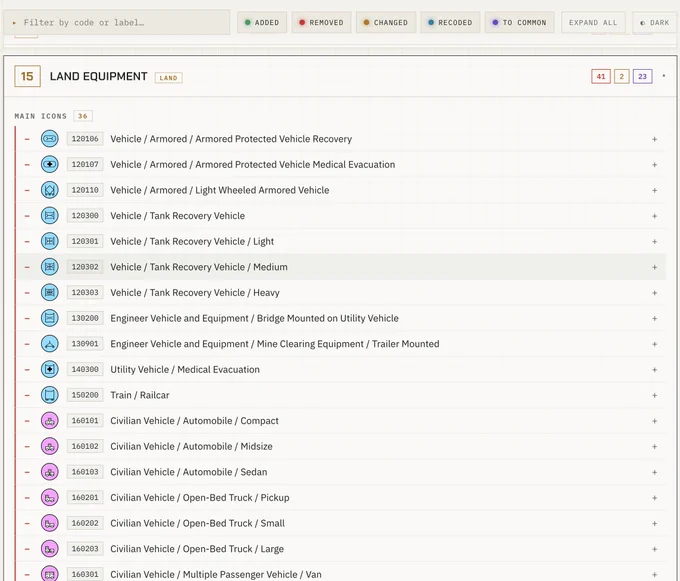Expand row 120300 Tank Recovery Vehicle
The width and height of the screenshot is (680, 581).
pyautogui.click(x=654, y=216)
